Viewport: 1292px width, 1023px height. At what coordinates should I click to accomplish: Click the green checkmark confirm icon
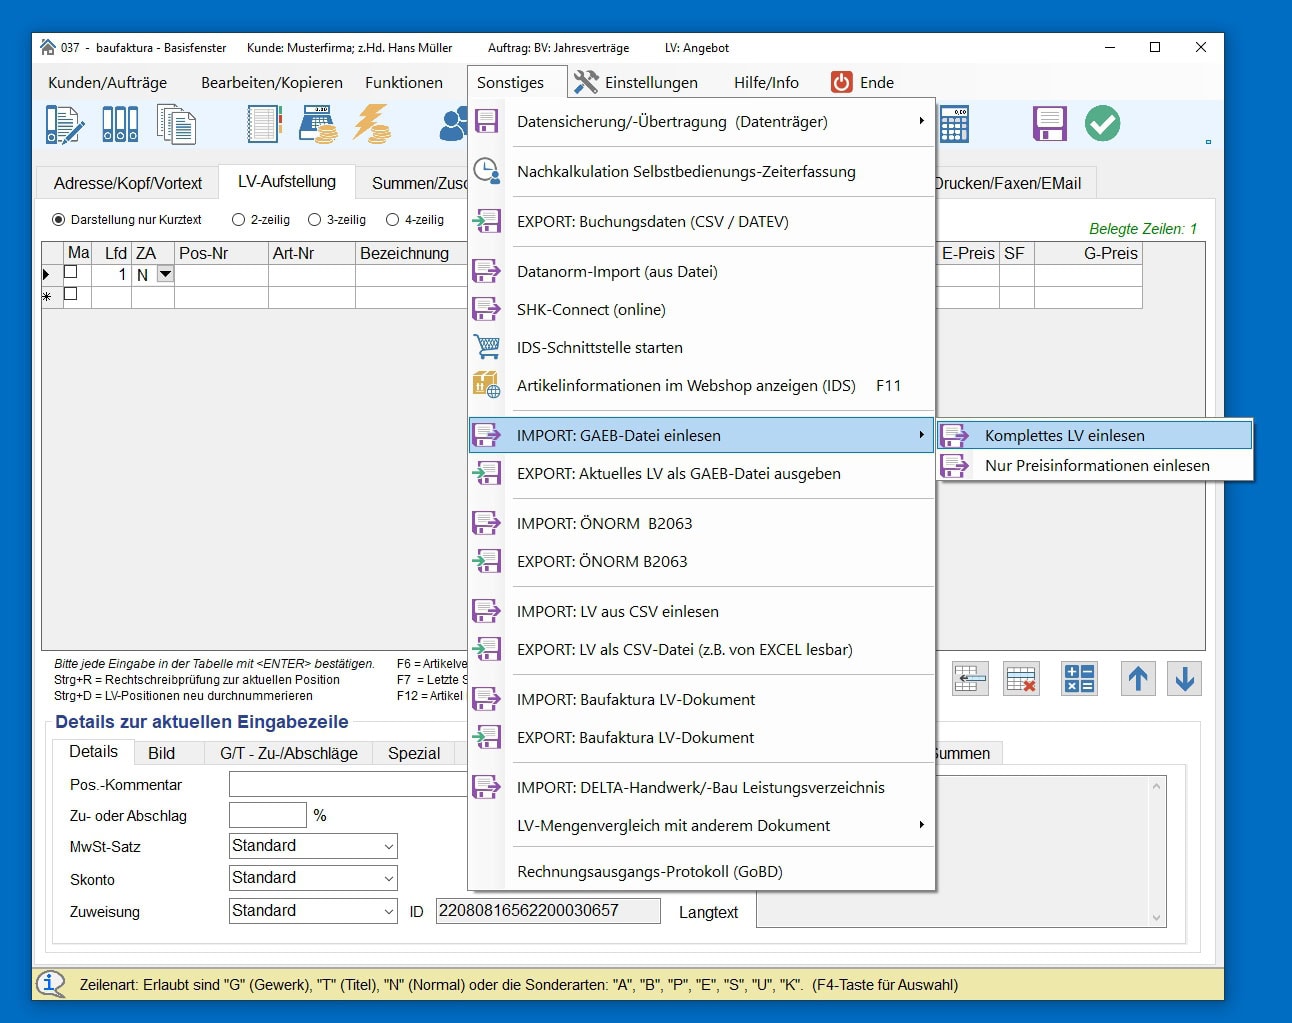pyautogui.click(x=1102, y=124)
